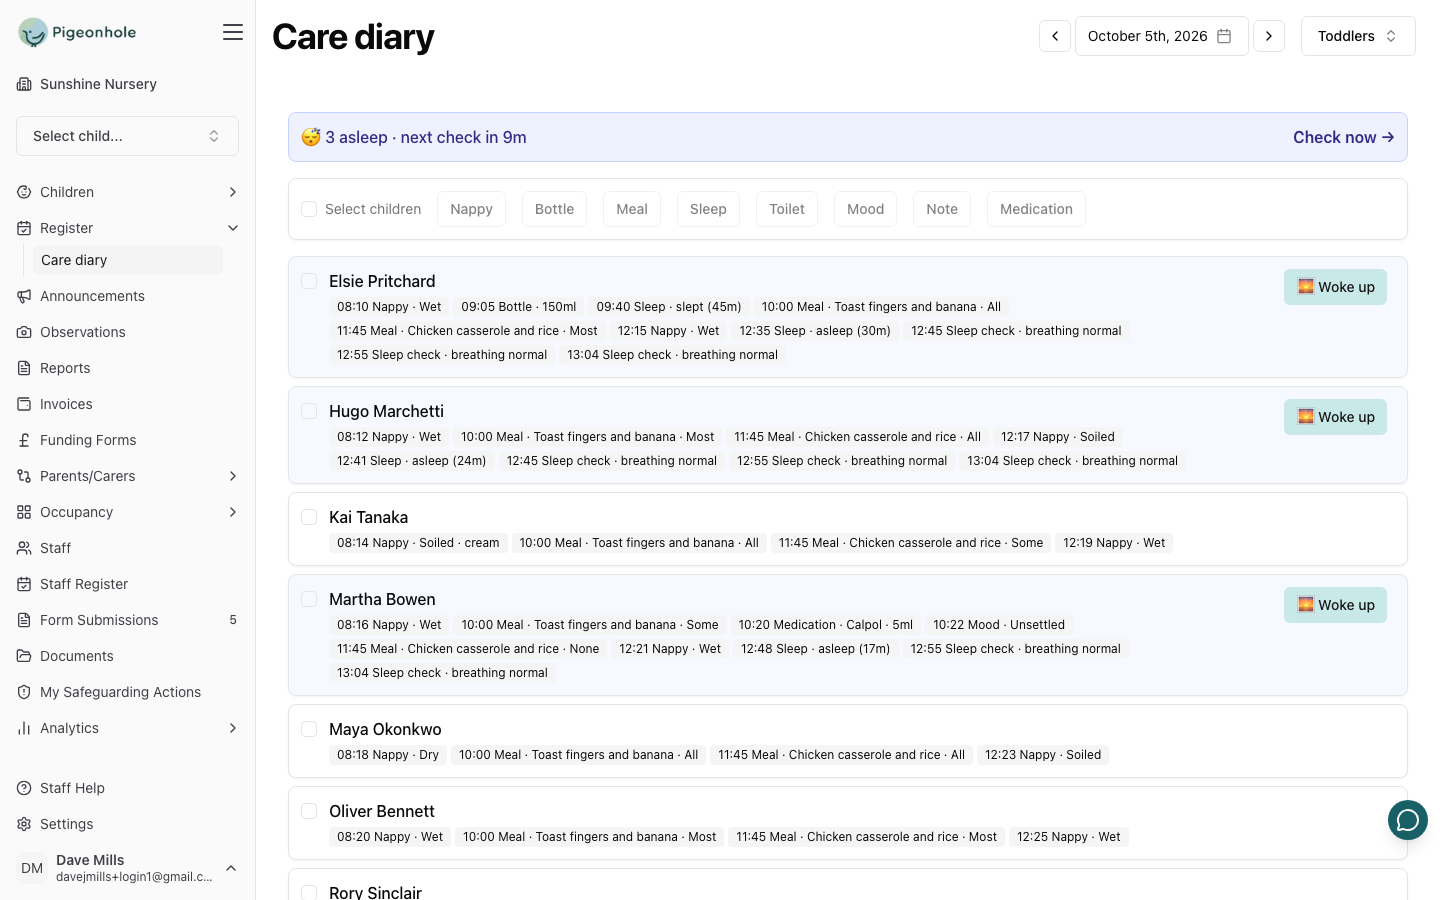Click the My Safeguarding Actions shield icon
1440x900 pixels.
click(24, 692)
